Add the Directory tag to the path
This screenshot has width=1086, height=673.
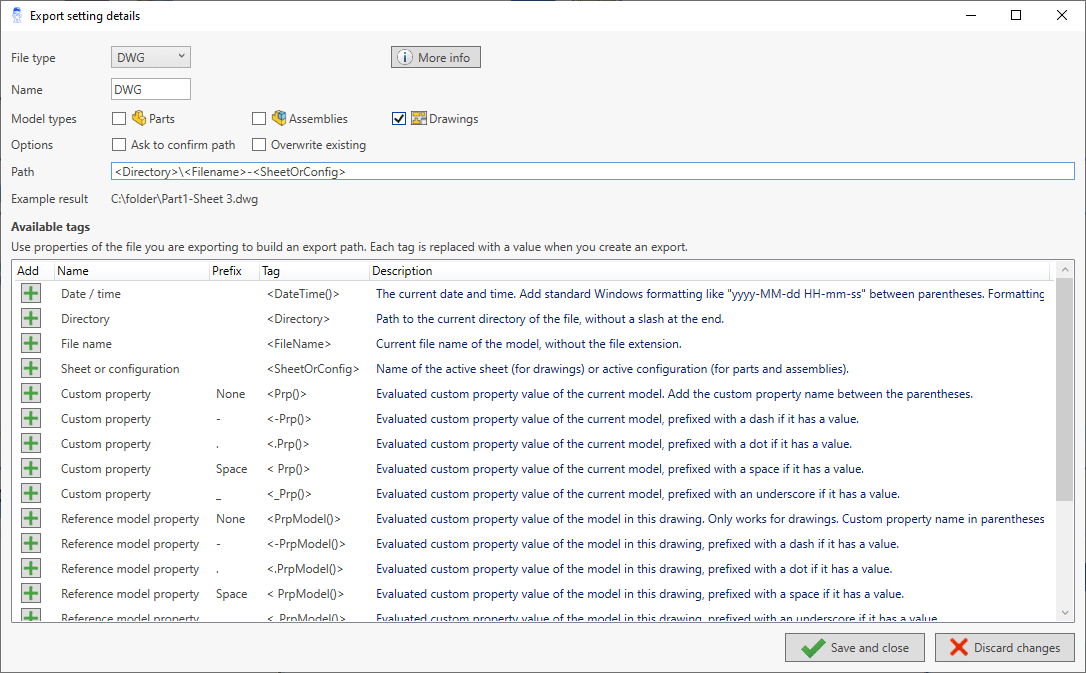30,318
